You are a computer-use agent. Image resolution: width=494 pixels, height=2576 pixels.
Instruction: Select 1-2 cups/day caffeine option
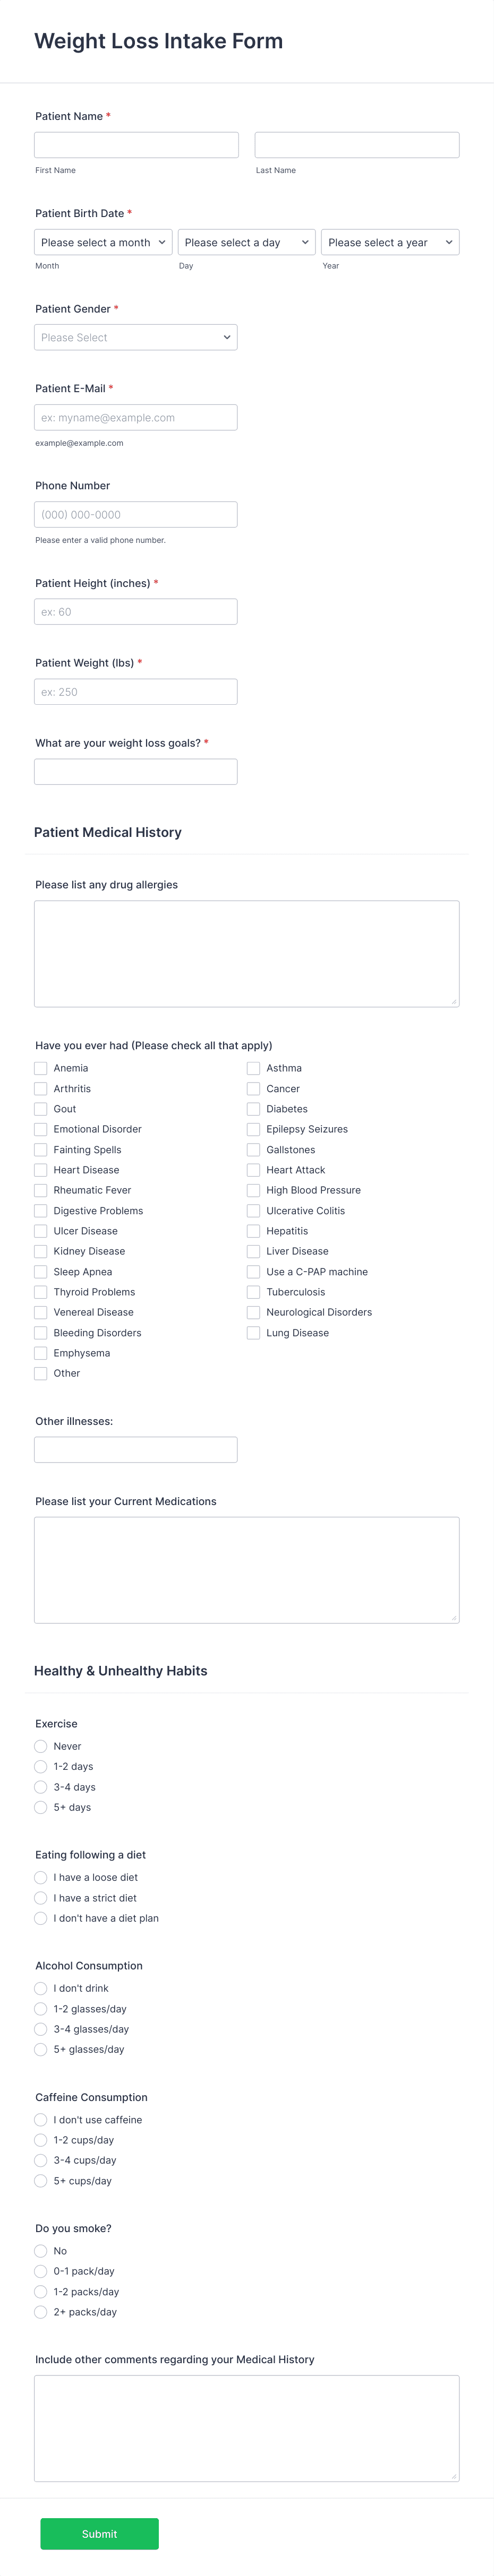(x=41, y=2140)
